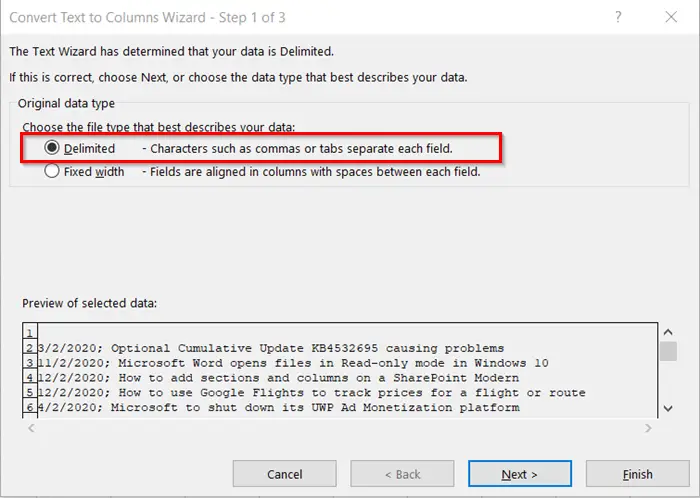The height and width of the screenshot is (498, 700).
Task: Click preview row 6 UWP Ad Monetization line
Action: pyautogui.click(x=279, y=407)
